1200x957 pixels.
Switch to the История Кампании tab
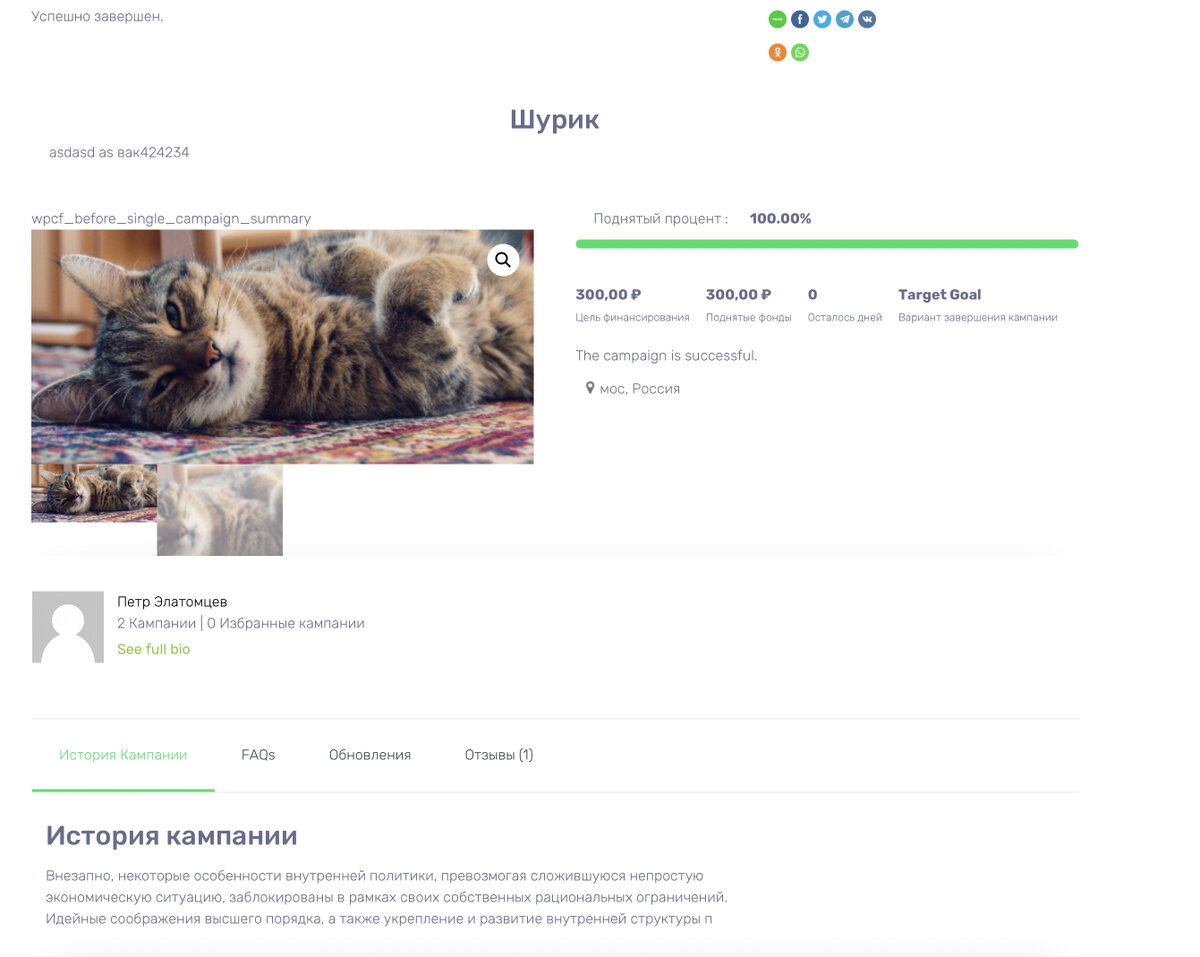(x=123, y=755)
